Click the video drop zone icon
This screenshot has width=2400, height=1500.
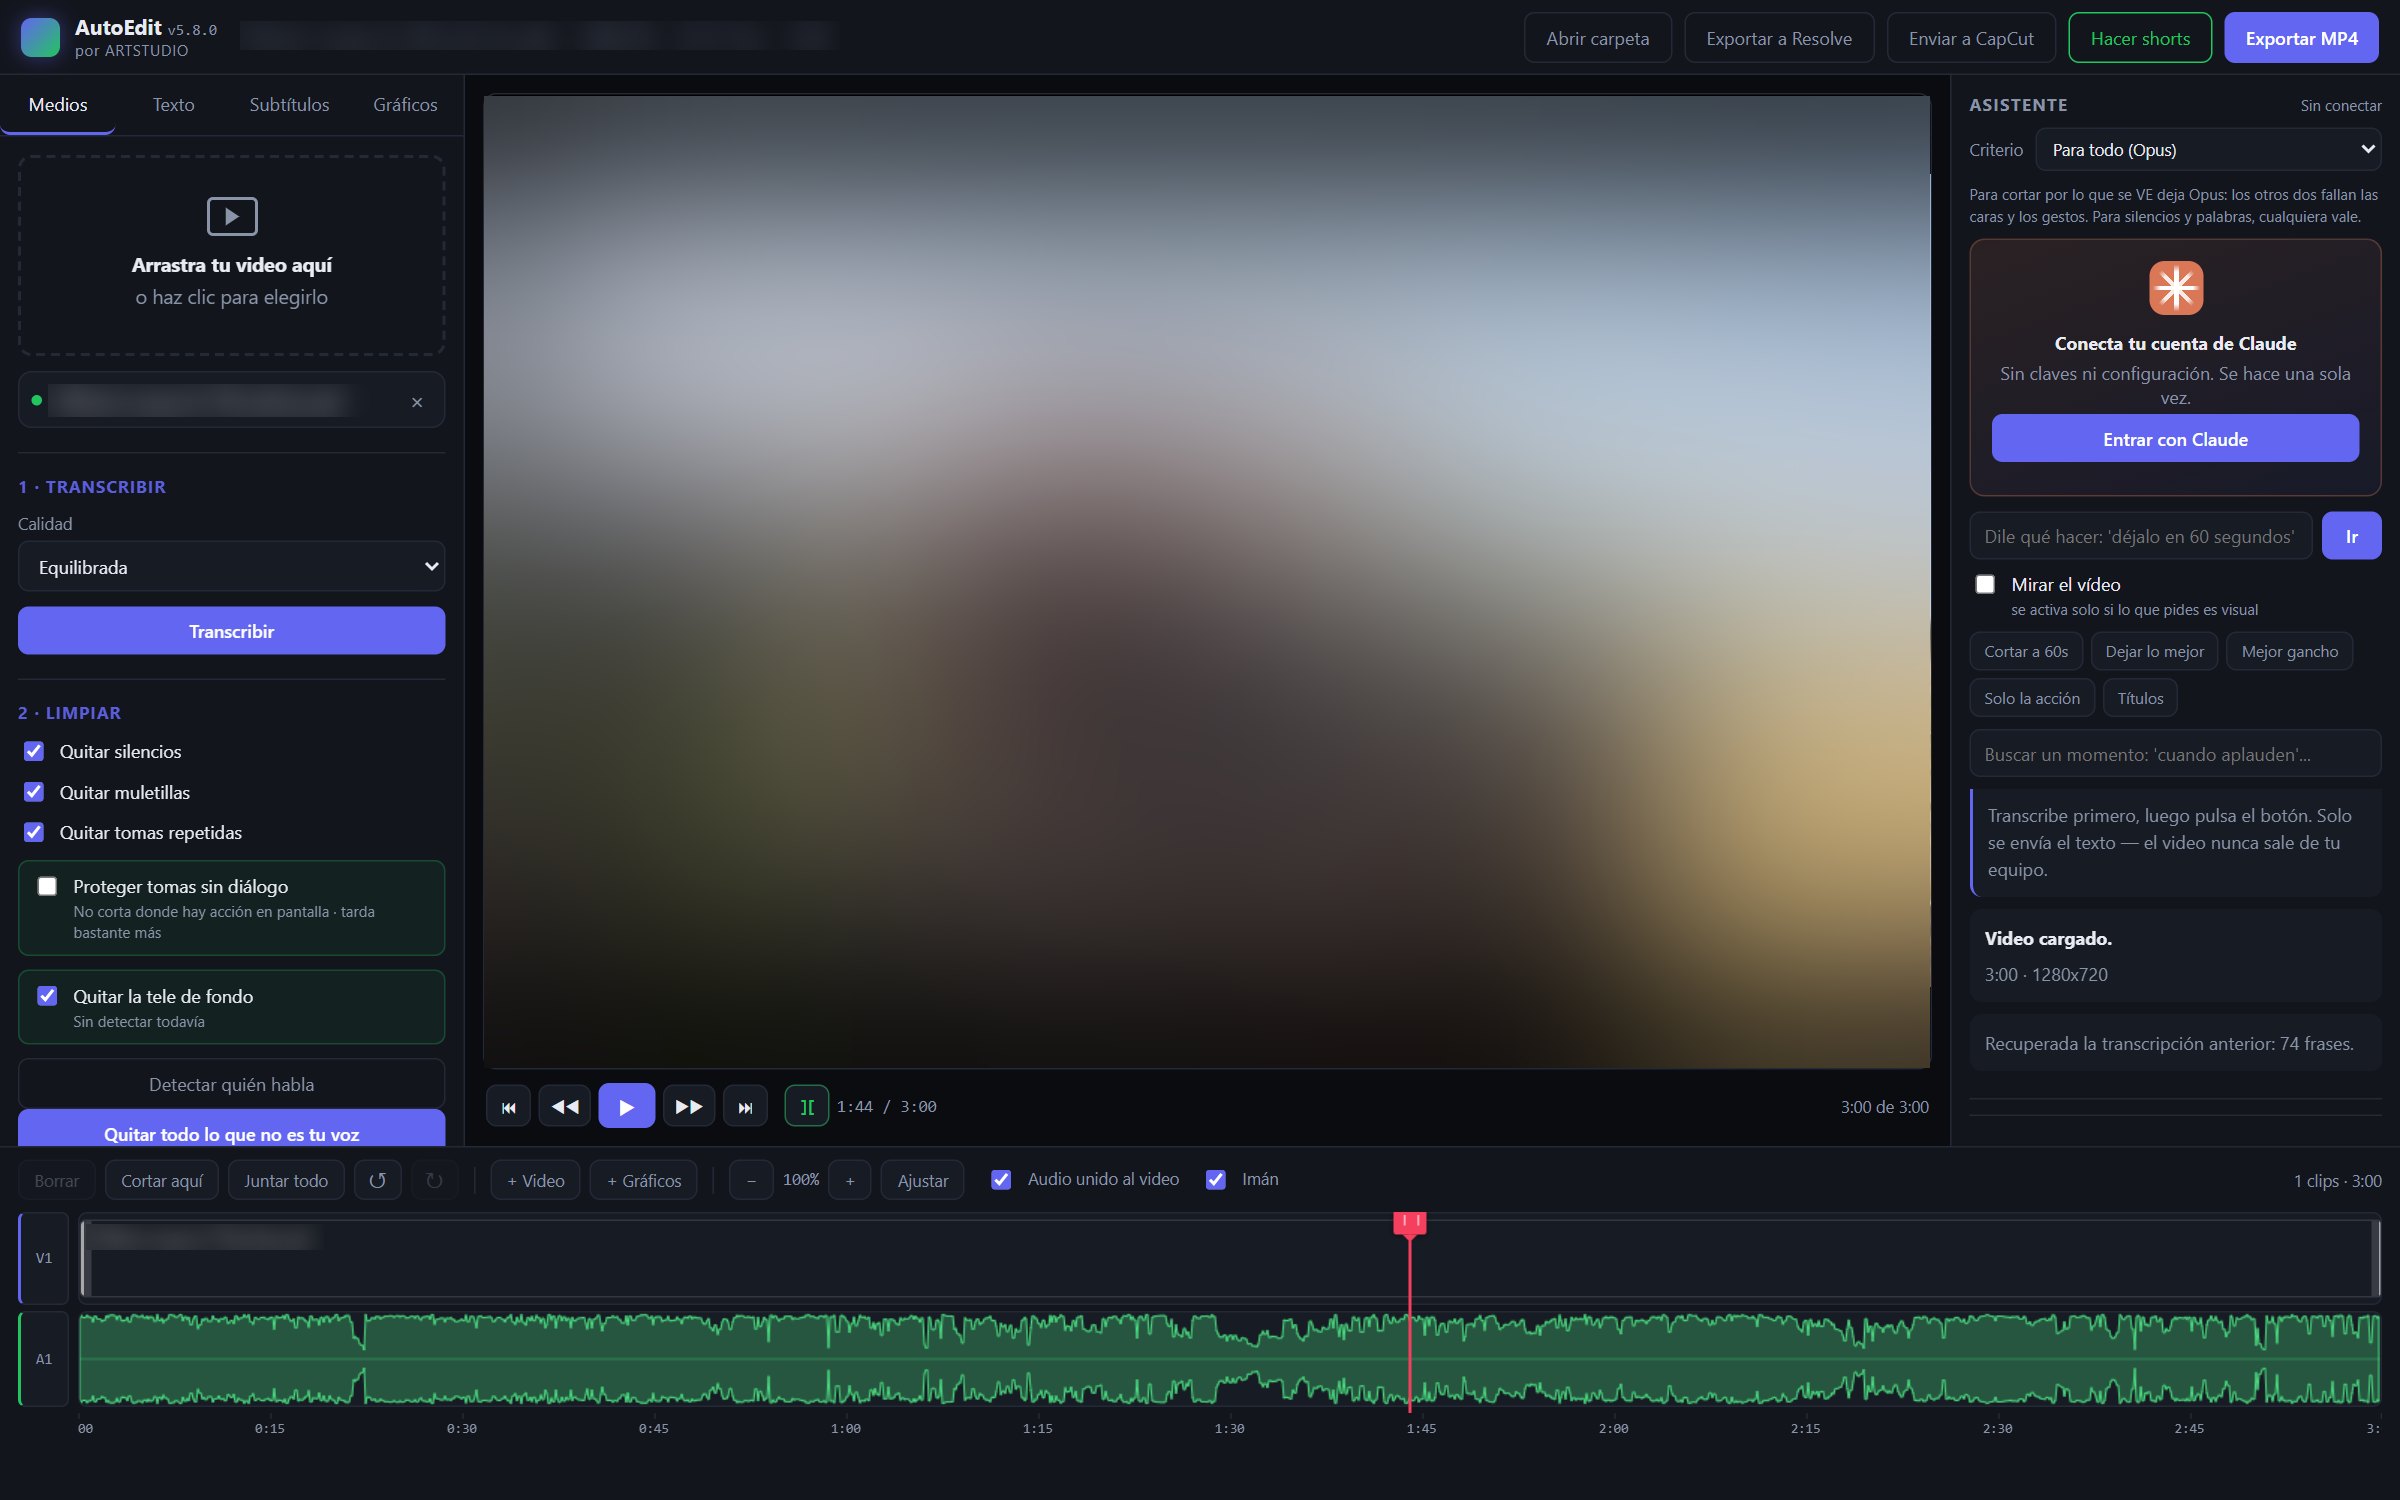pos(232,216)
